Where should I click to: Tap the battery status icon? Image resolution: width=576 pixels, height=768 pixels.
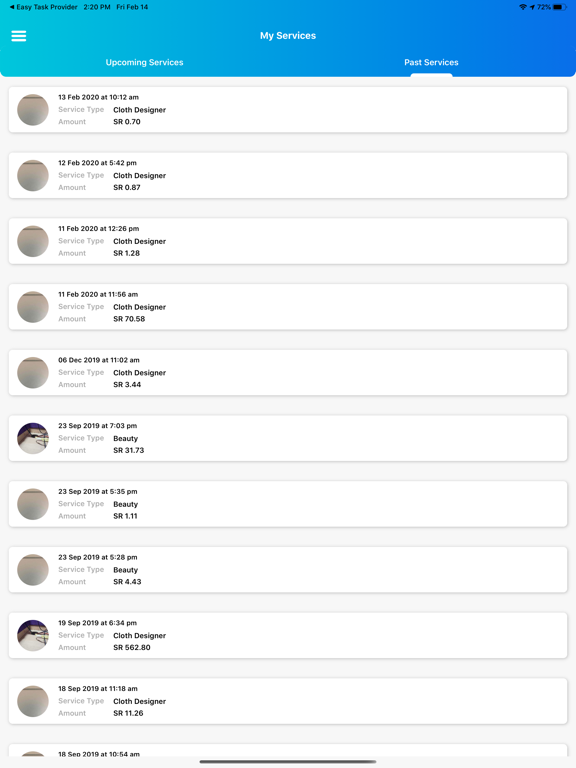(560, 7)
